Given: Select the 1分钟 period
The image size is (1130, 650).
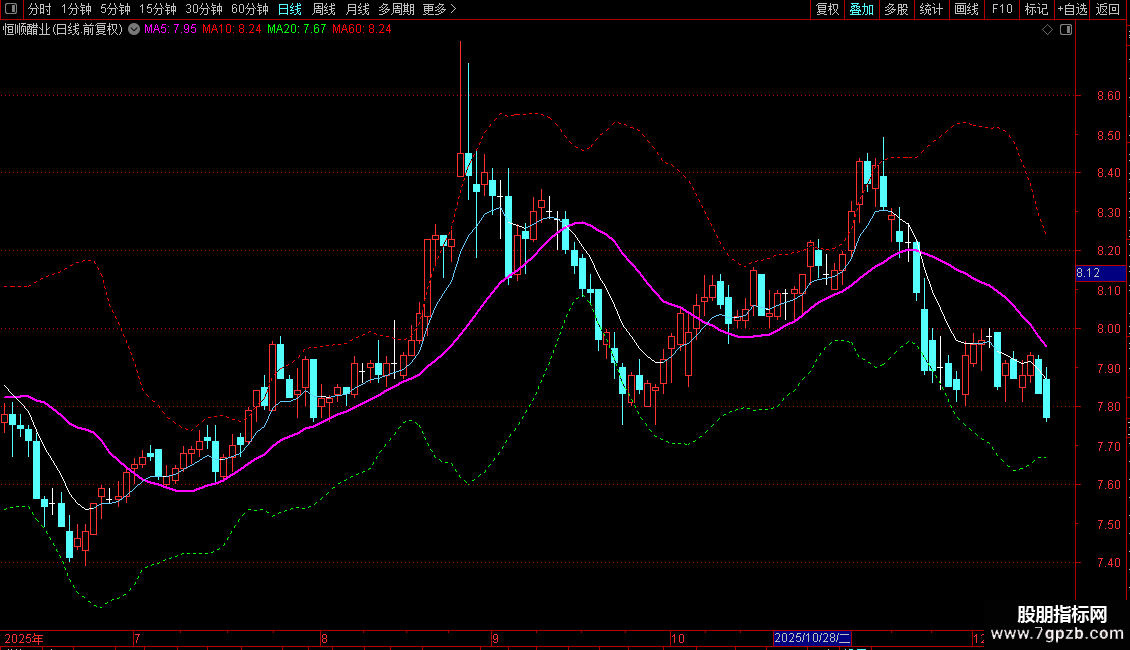Looking at the screenshot, I should pyautogui.click(x=76, y=9).
